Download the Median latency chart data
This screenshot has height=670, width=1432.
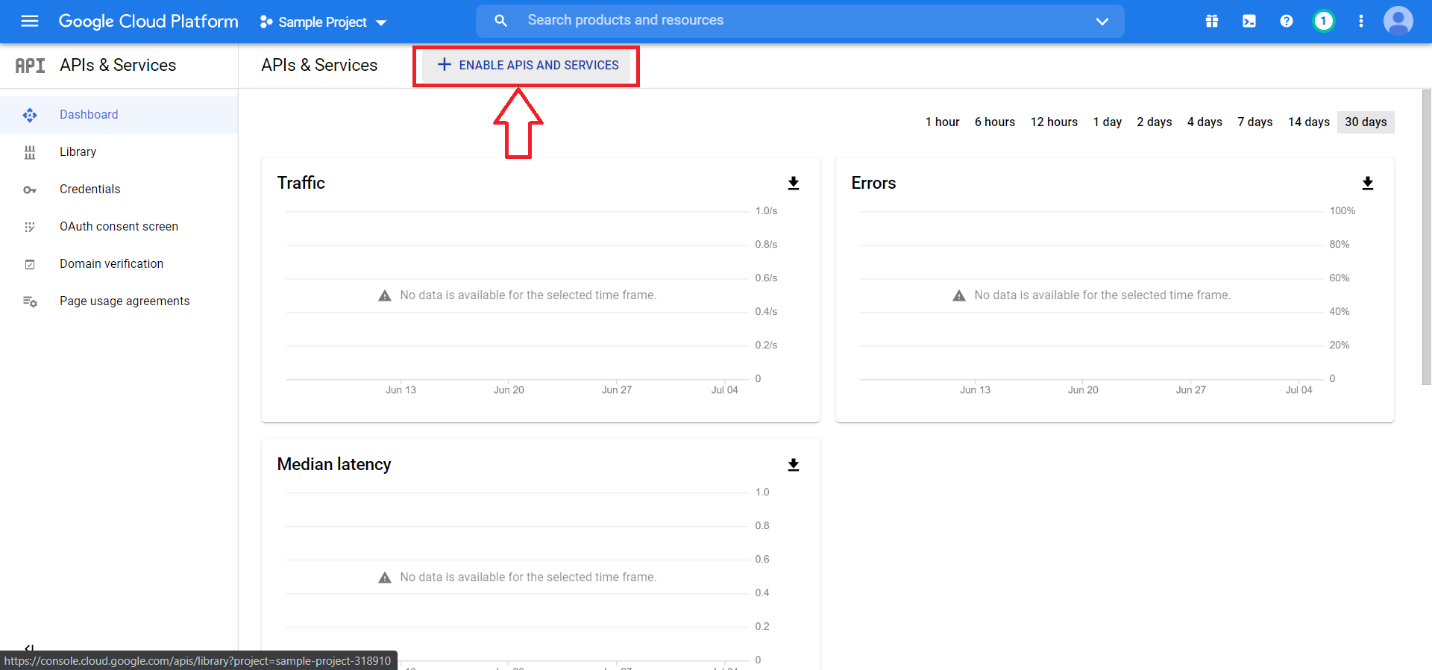point(794,465)
